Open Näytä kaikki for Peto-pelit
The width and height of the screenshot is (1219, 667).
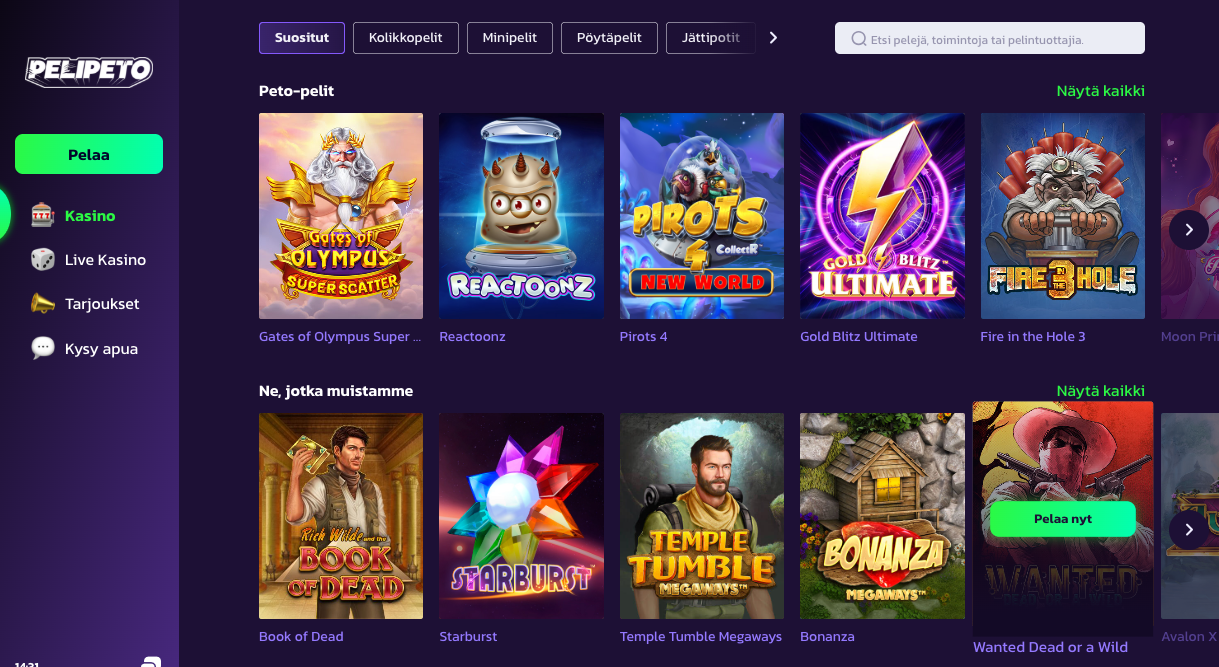coord(1101,90)
